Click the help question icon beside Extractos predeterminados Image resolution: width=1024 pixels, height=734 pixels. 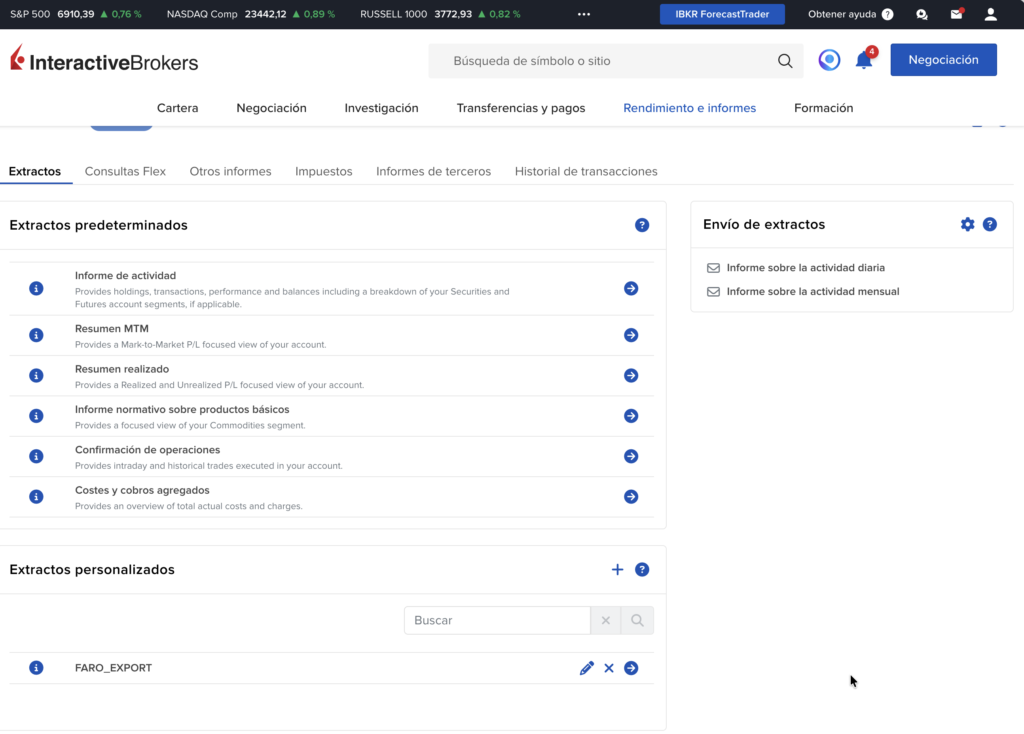coord(642,225)
